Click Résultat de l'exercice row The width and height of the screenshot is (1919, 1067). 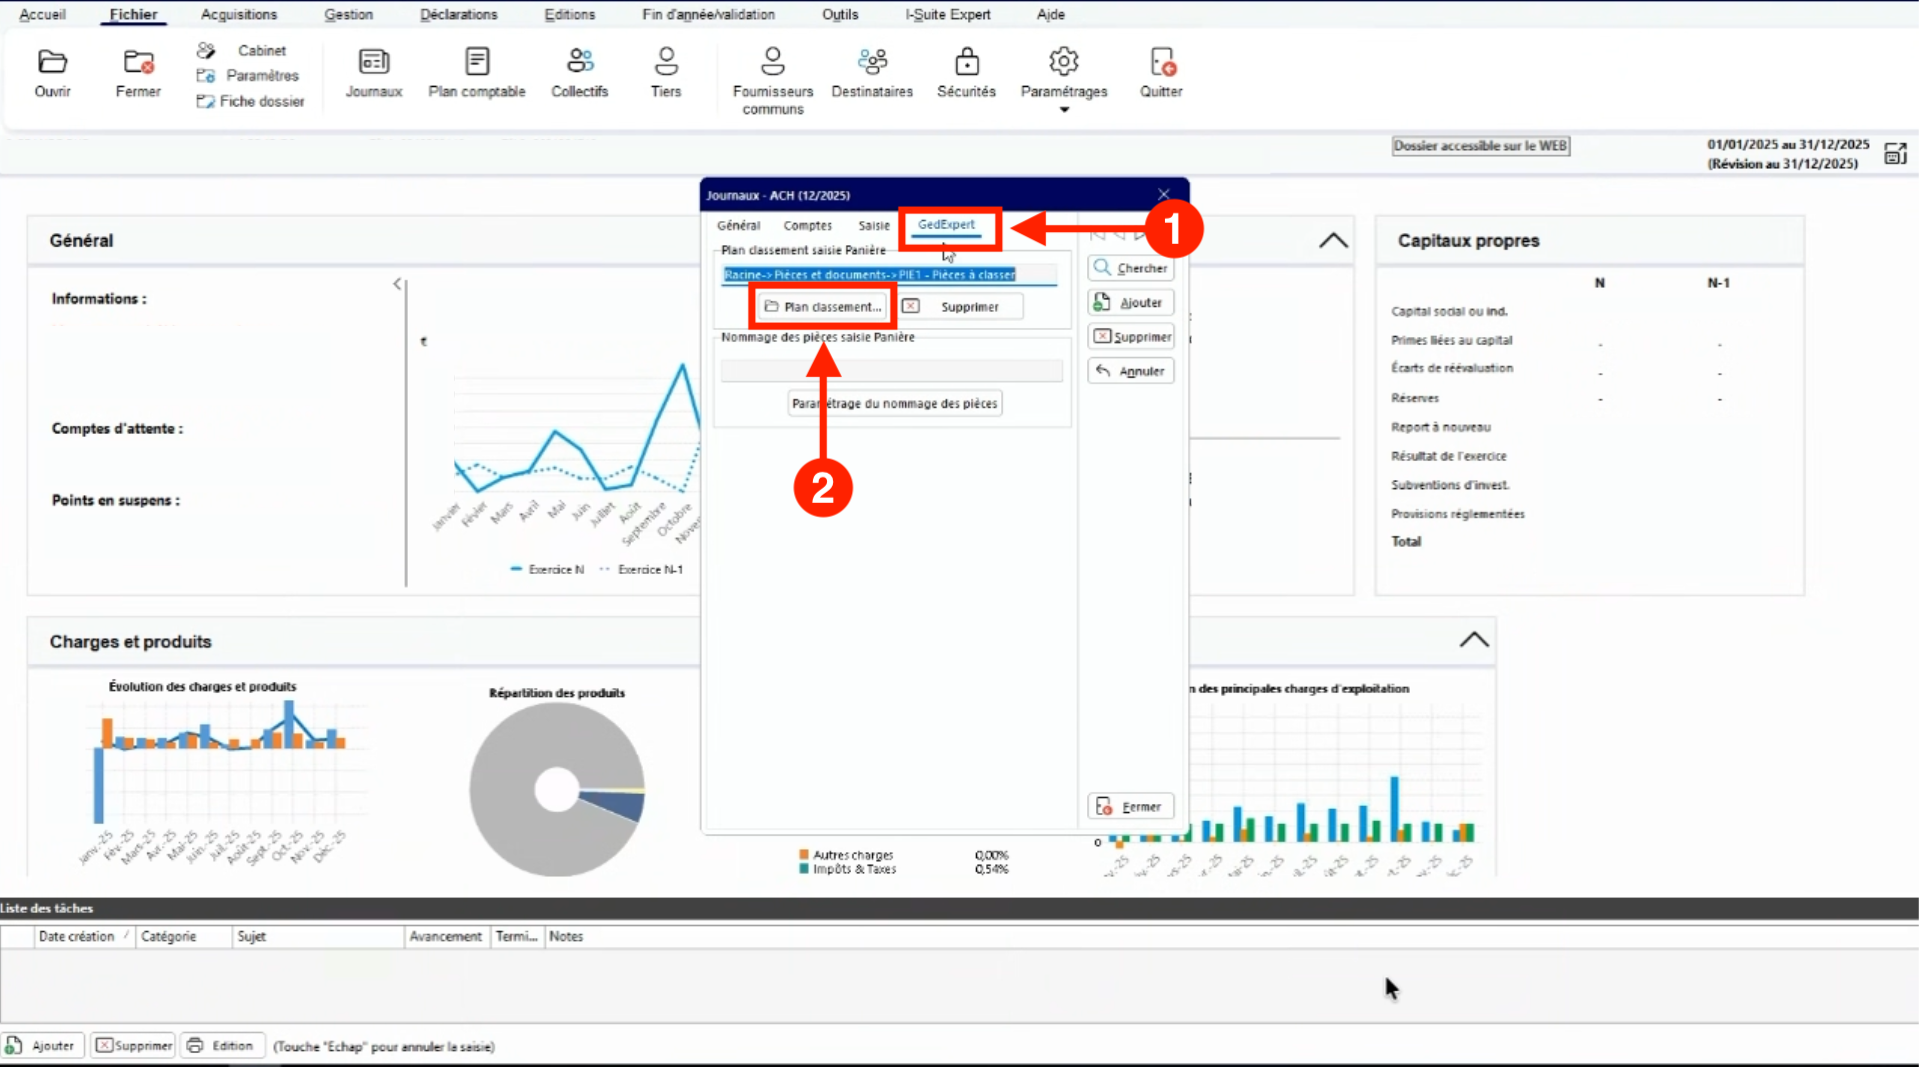click(x=1448, y=456)
